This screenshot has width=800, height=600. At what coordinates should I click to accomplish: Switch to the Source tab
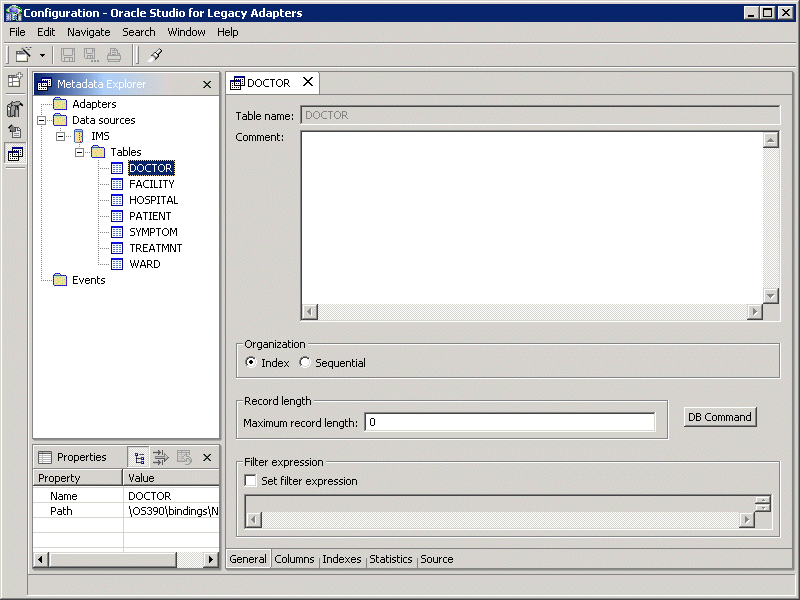pyautogui.click(x=437, y=559)
